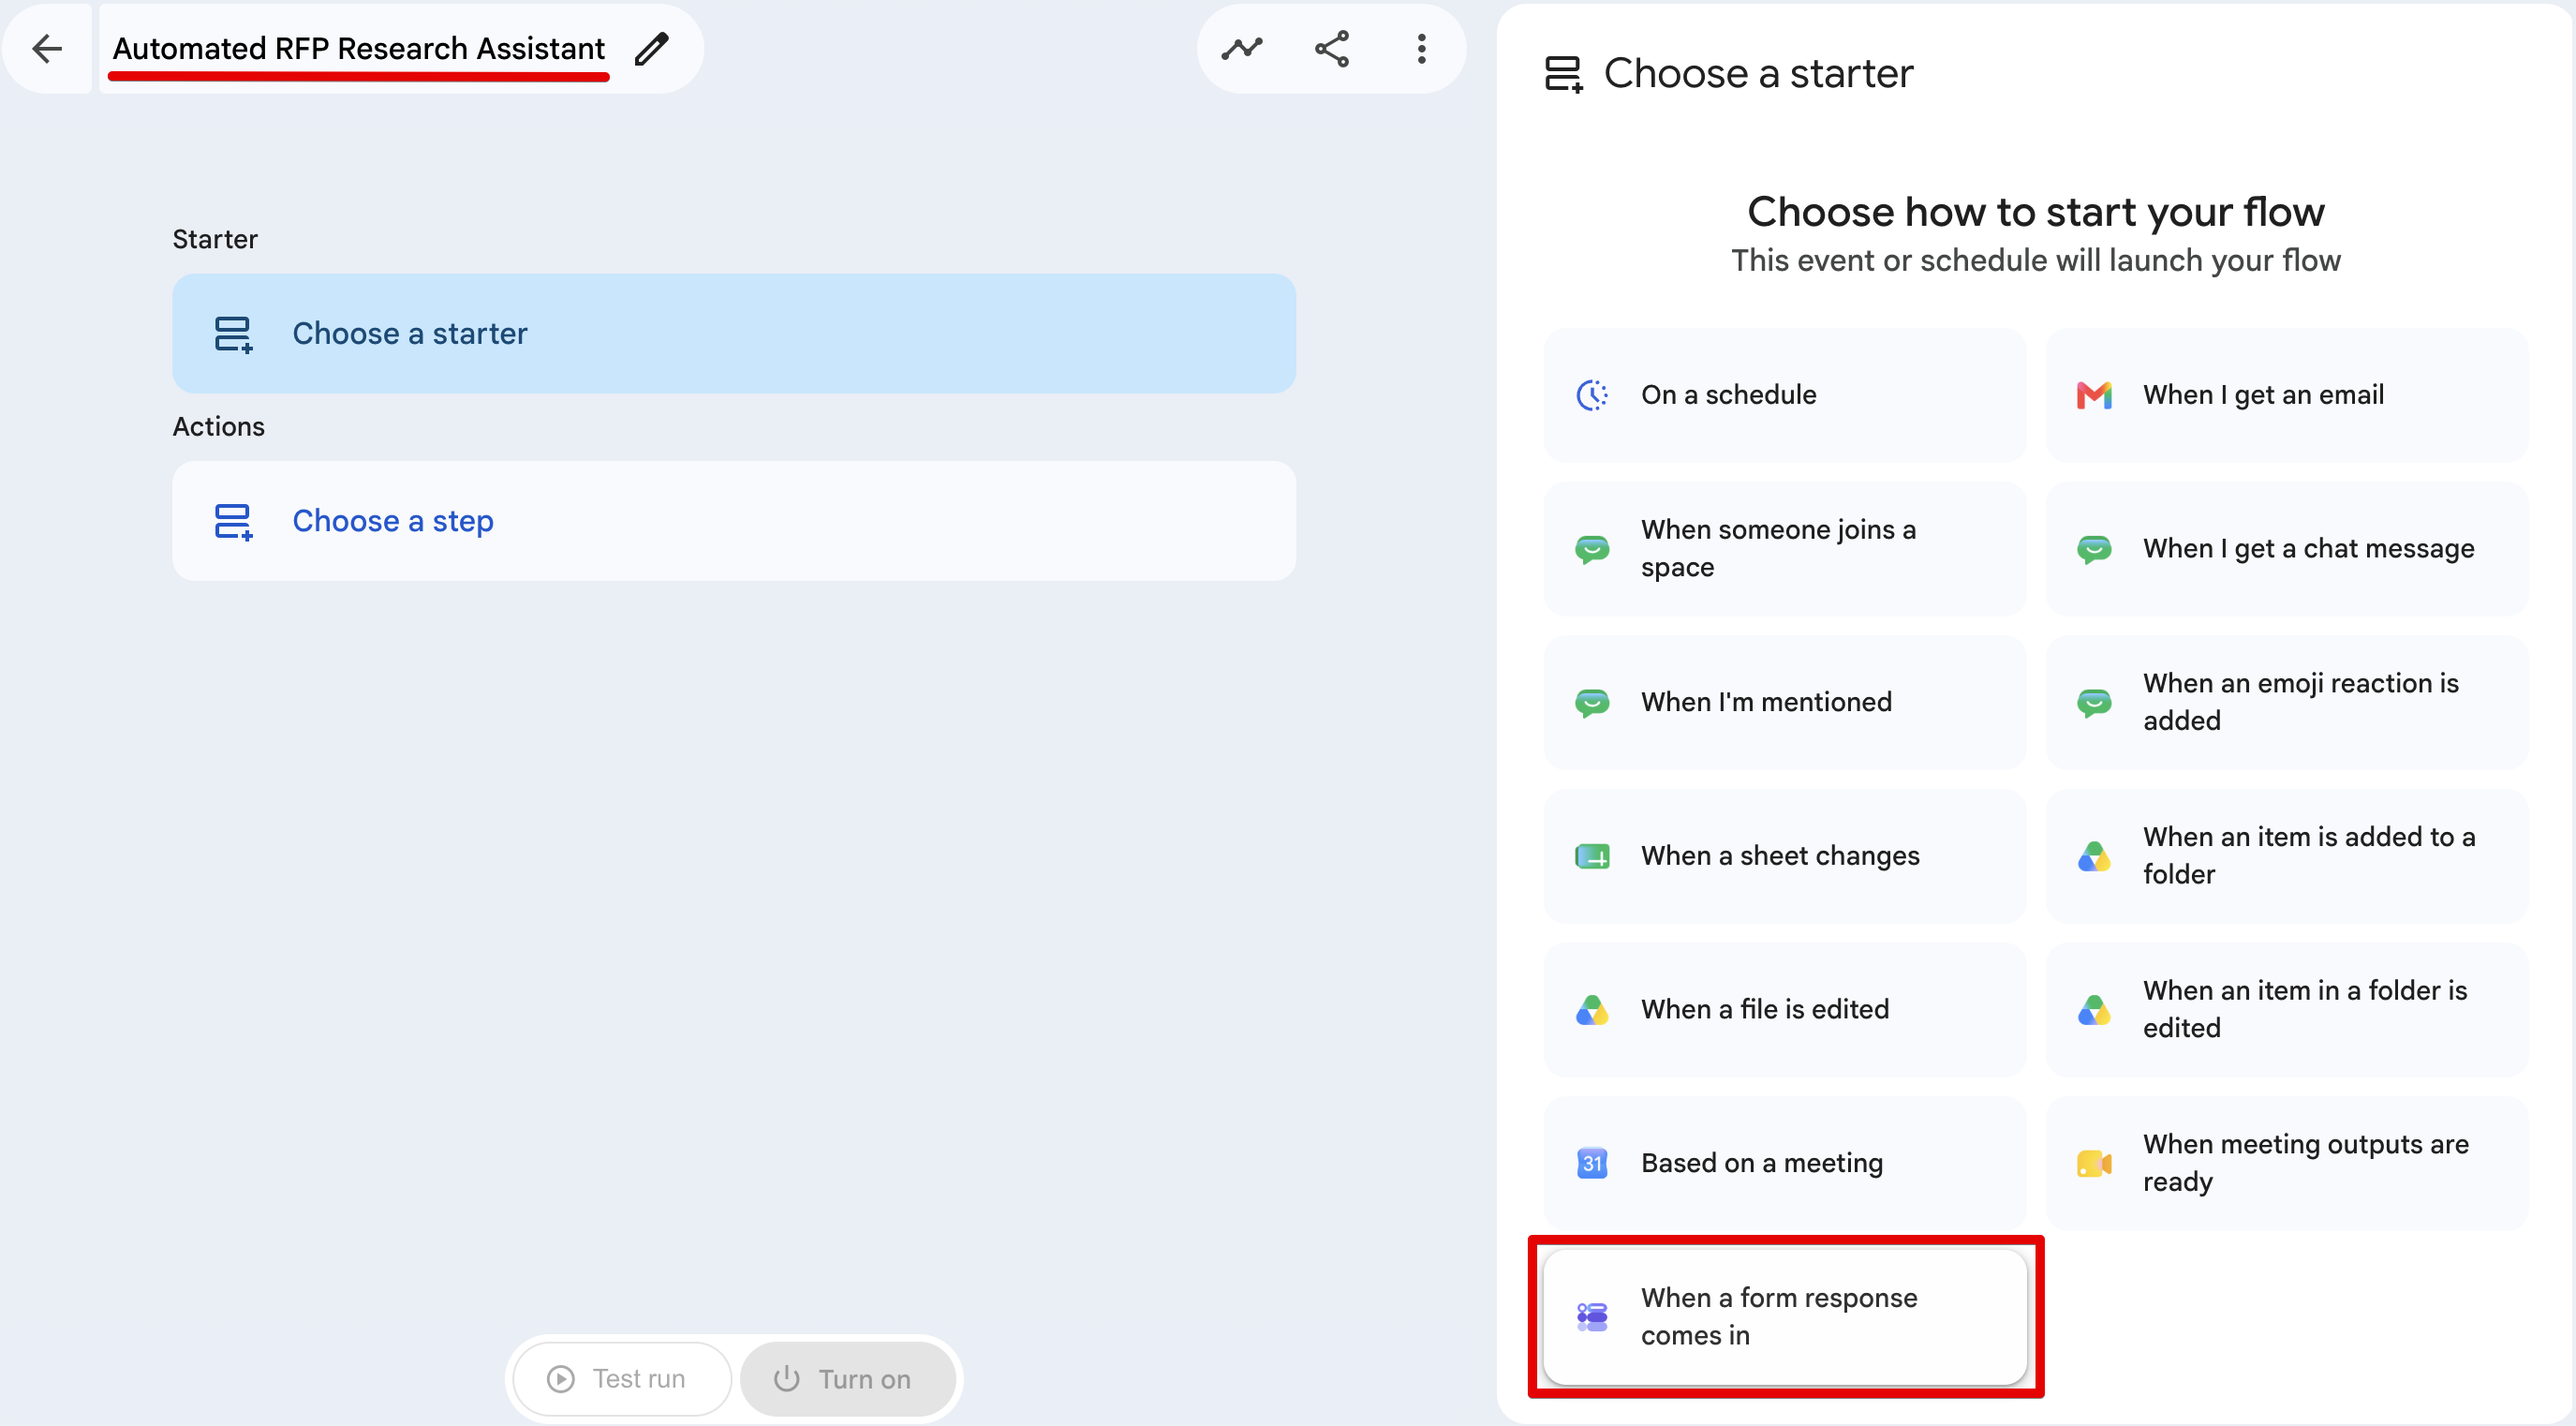Select 'When someone joins a space'
The image size is (2576, 1426).
click(x=1785, y=548)
